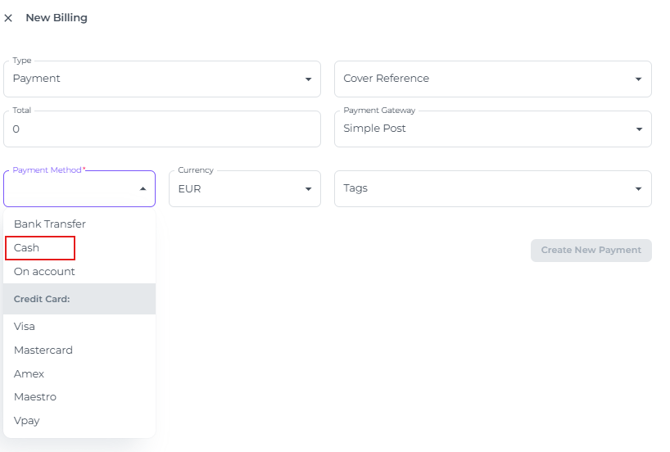Pick Visa credit card option
The height and width of the screenshot is (452, 670).
pyautogui.click(x=25, y=326)
